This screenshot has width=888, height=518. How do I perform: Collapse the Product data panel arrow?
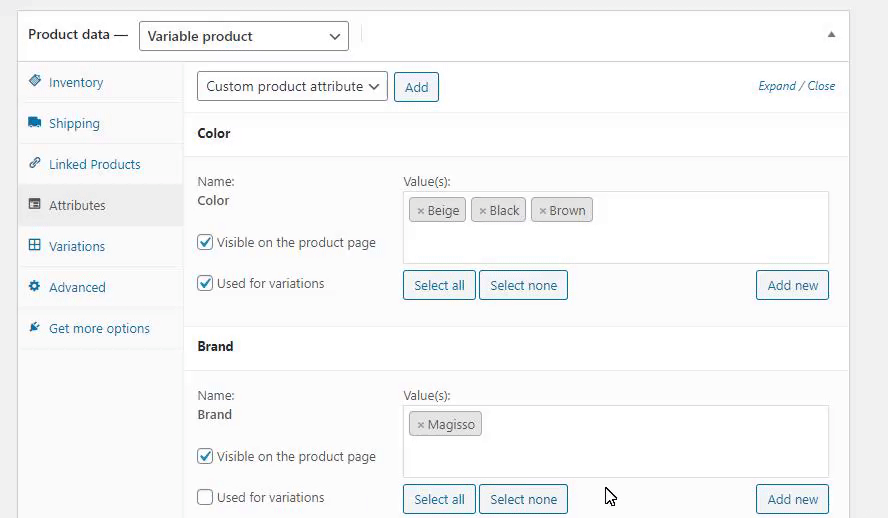pyautogui.click(x=831, y=35)
